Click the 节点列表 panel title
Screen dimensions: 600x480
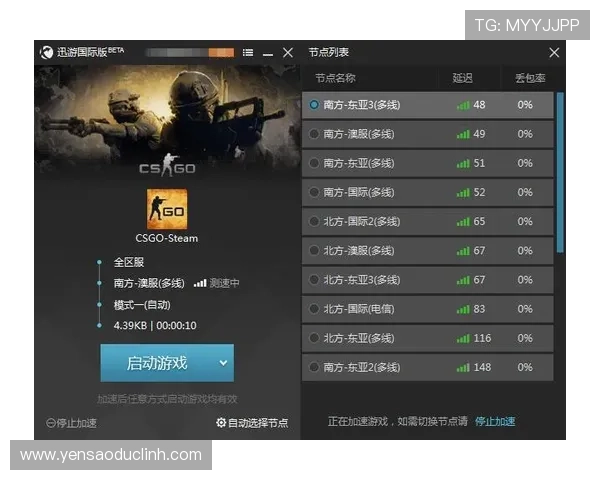[329, 52]
